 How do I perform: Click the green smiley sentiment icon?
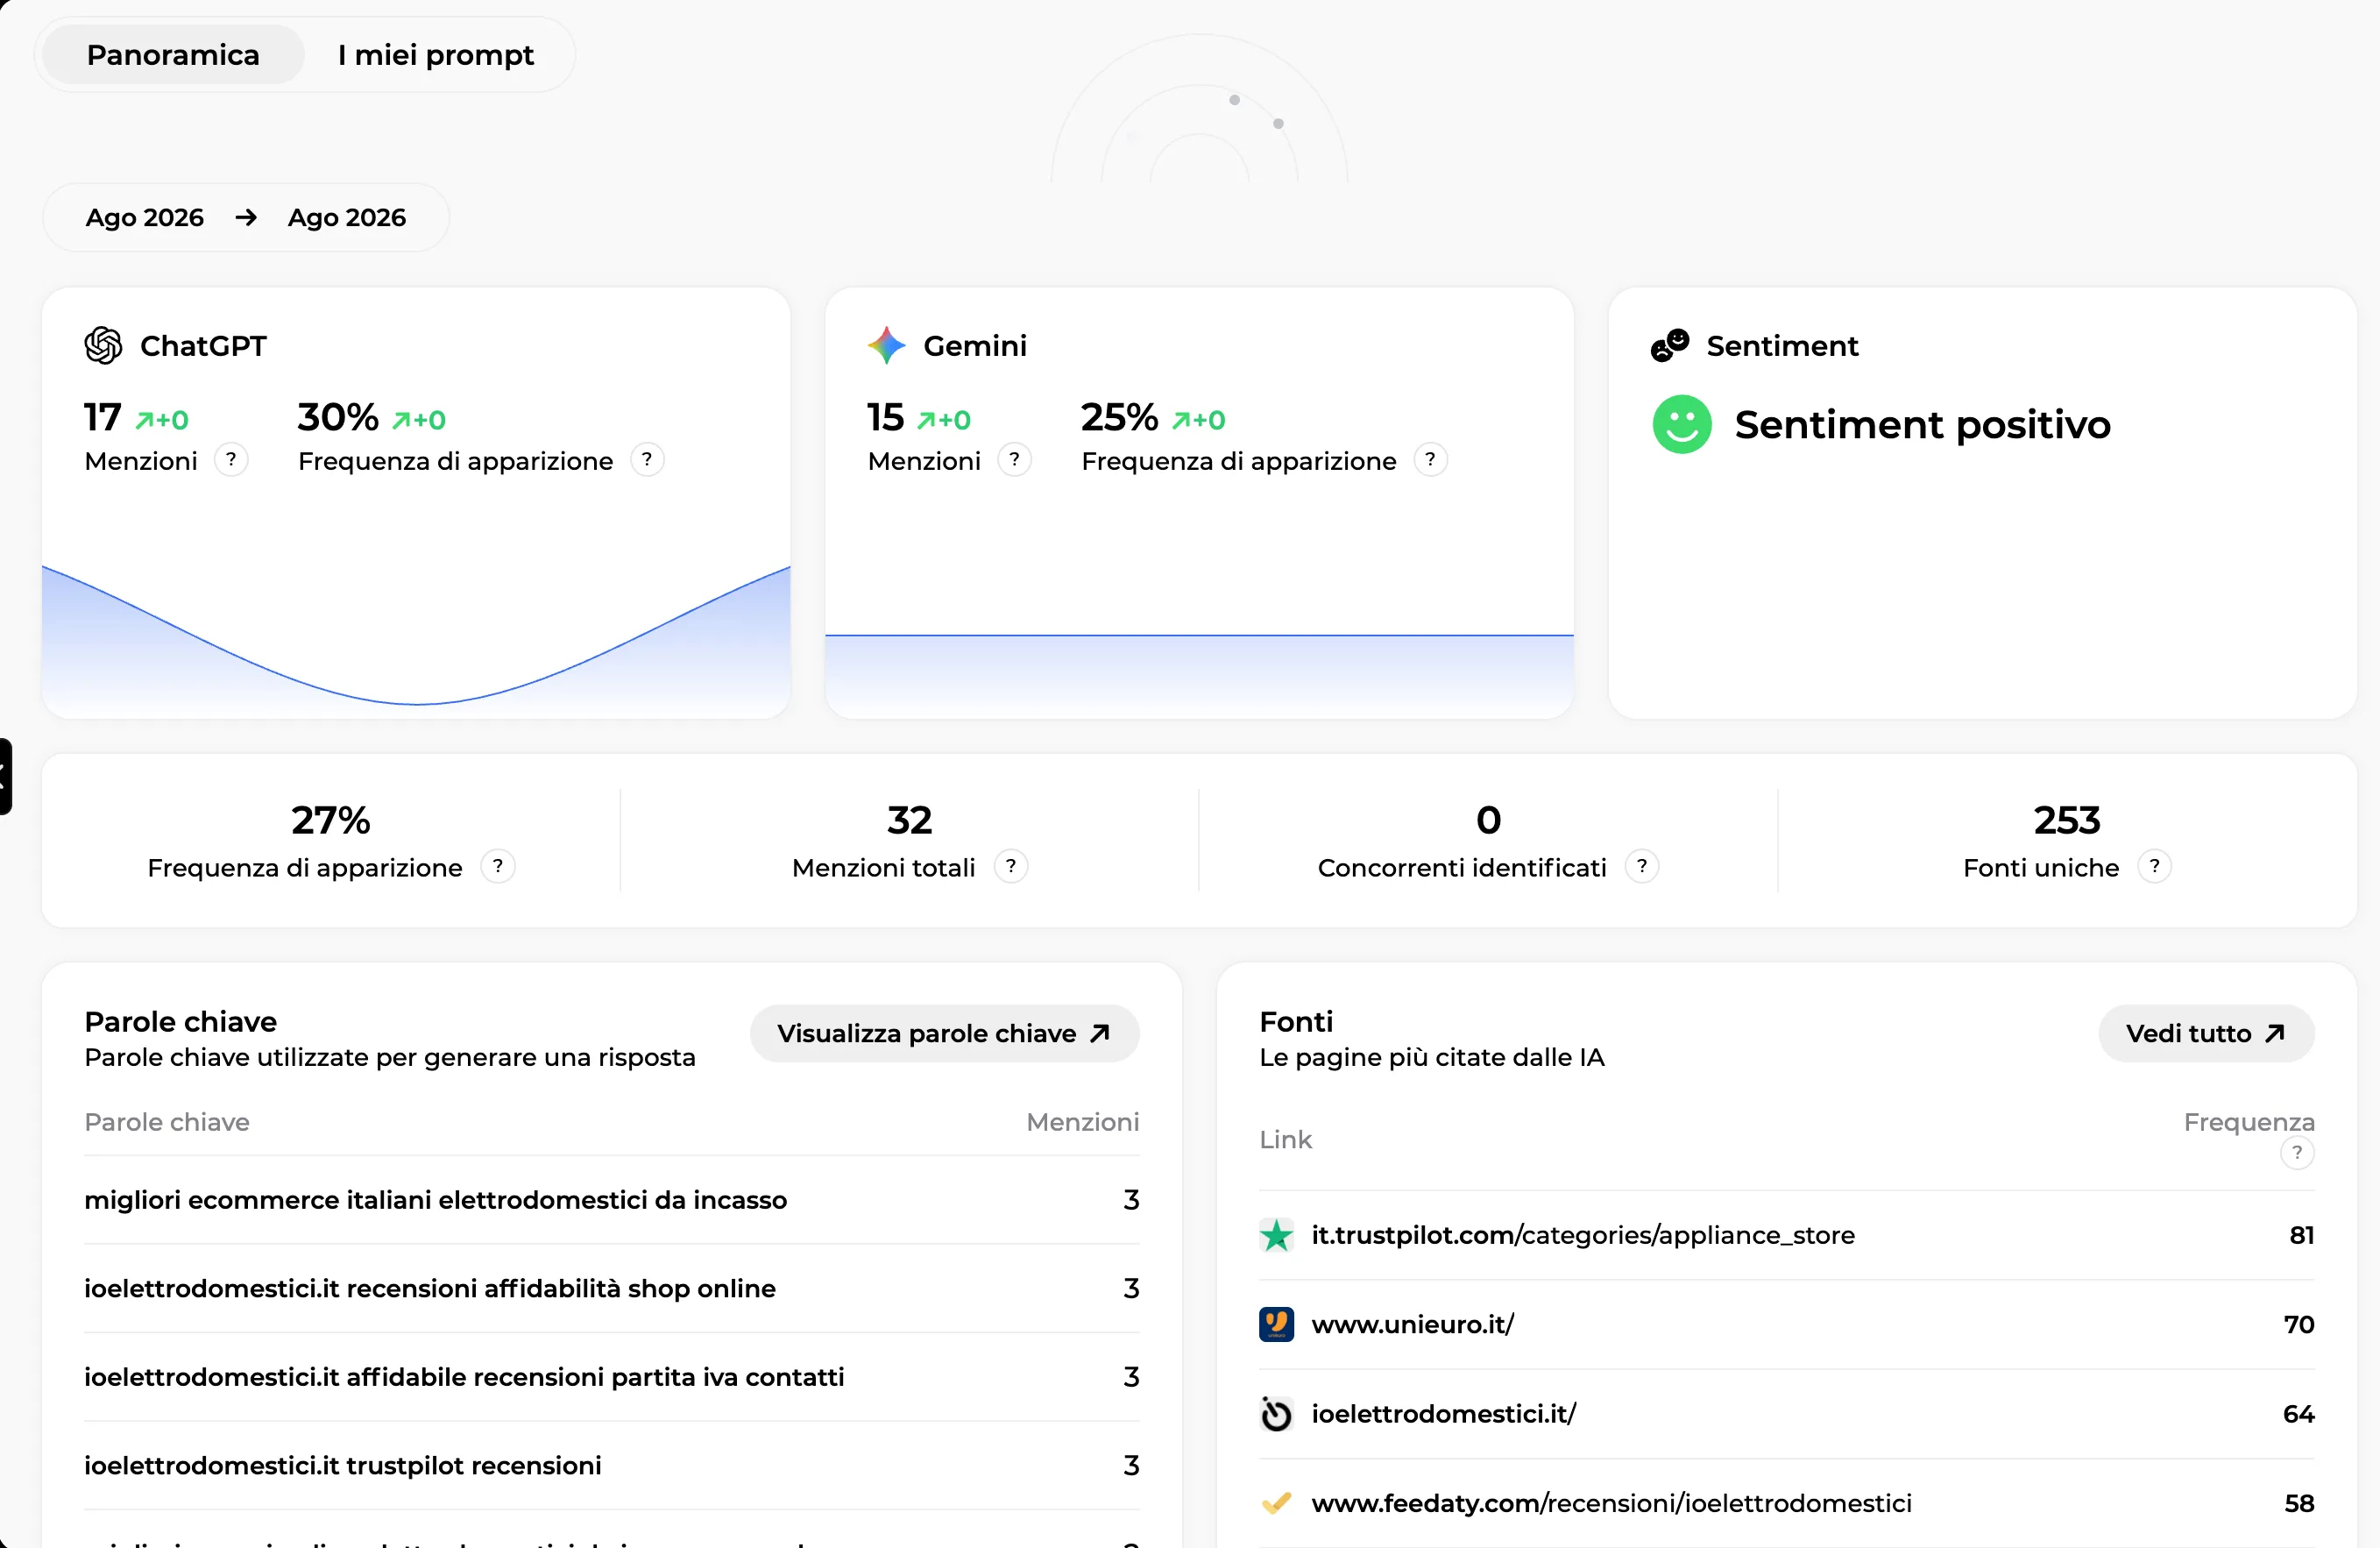coord(1682,424)
